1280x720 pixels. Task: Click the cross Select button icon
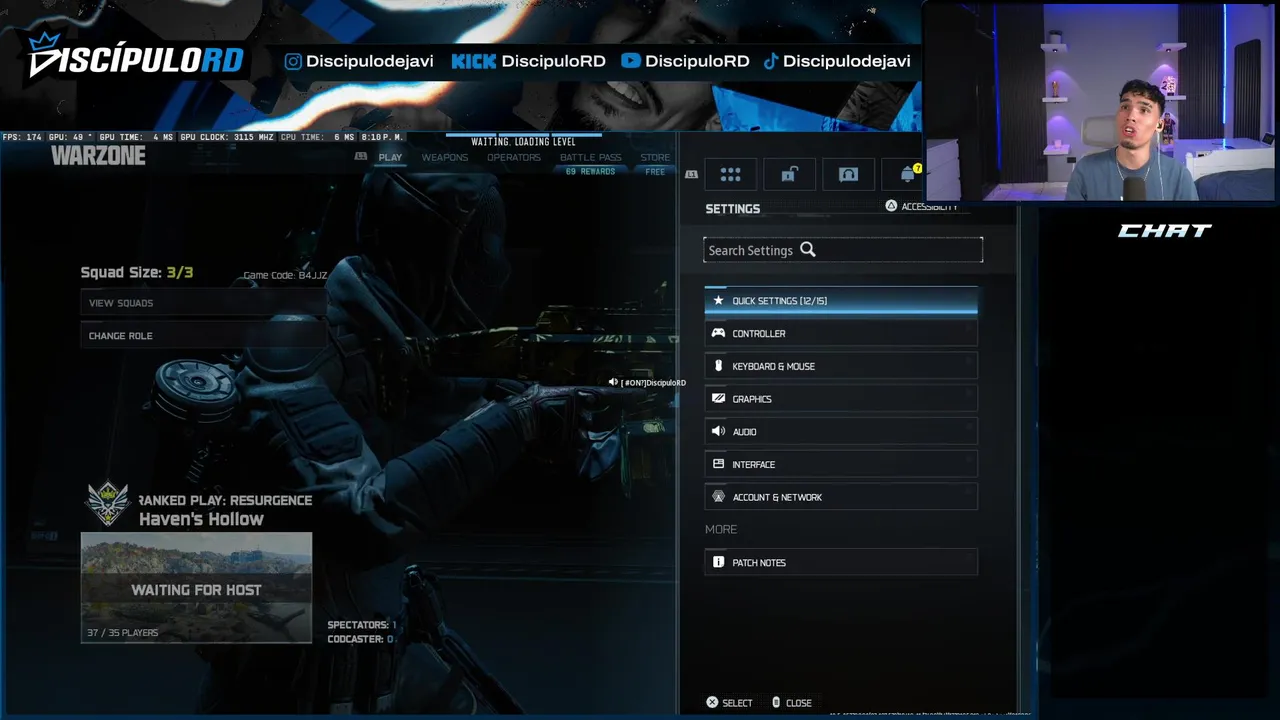click(x=712, y=702)
